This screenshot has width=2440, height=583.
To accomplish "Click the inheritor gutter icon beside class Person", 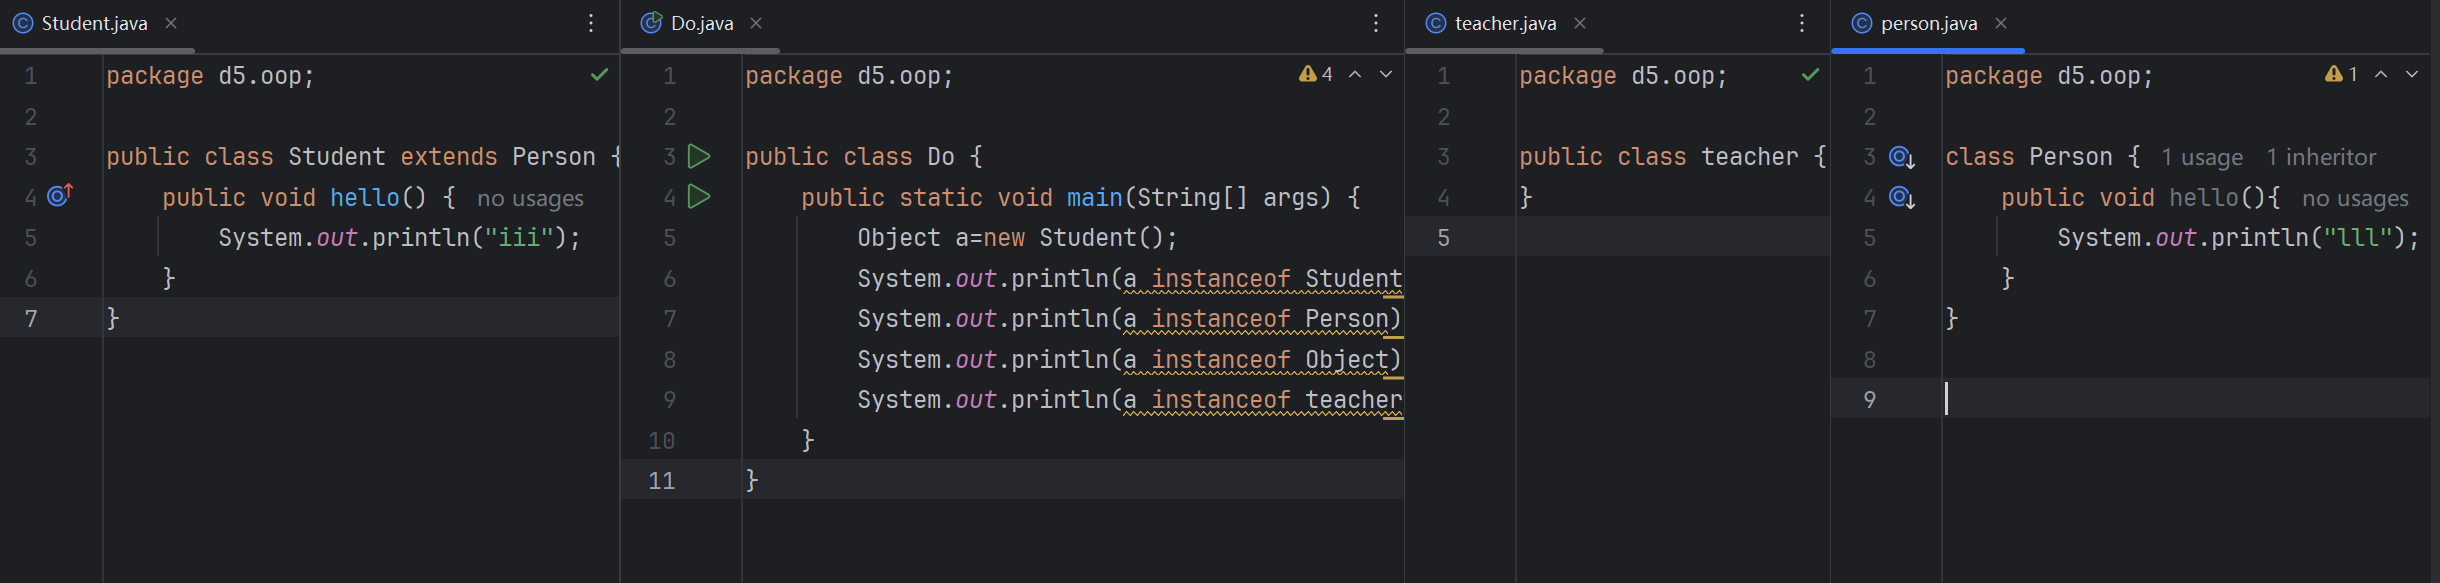I will [x=1901, y=157].
